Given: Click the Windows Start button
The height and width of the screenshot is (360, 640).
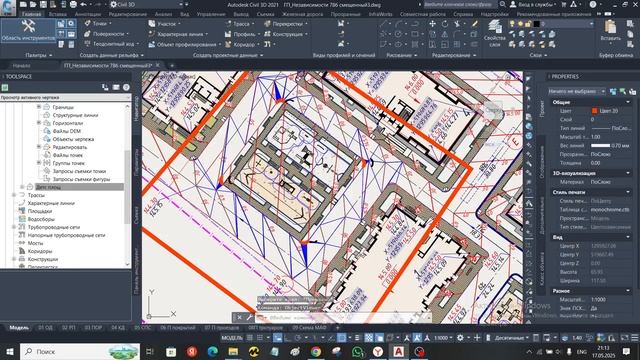Looking at the screenshot, I should (x=9, y=351).
